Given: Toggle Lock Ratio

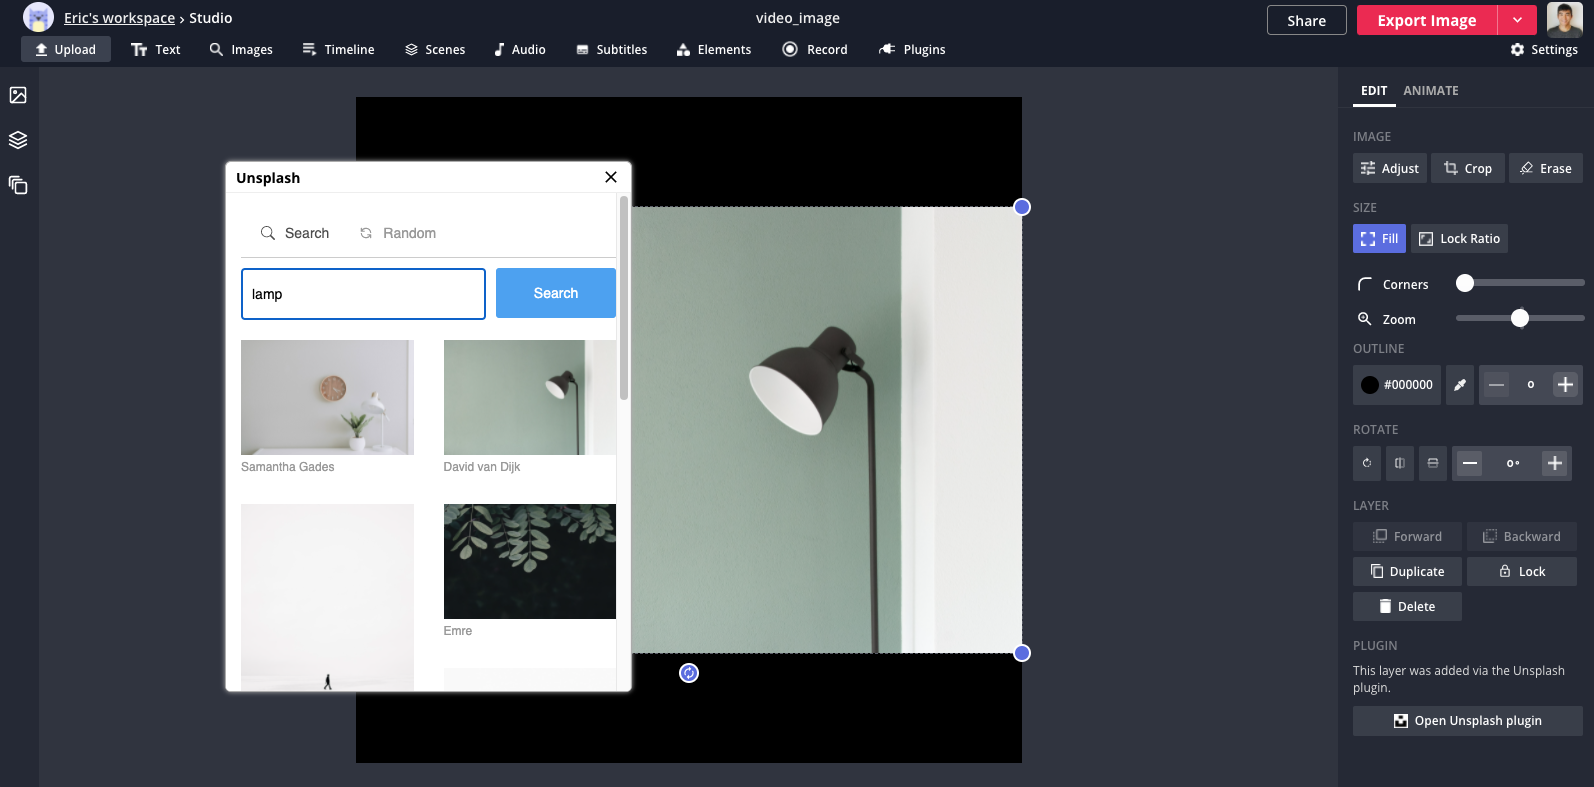Looking at the screenshot, I should [1460, 238].
